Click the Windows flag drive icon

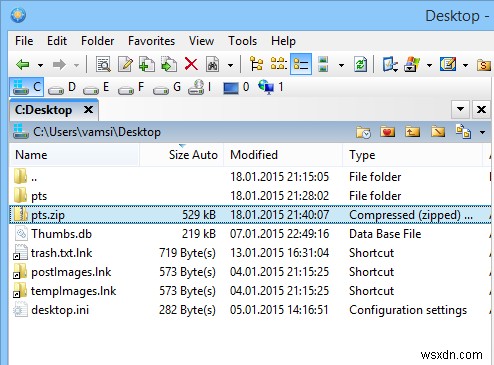(412, 64)
